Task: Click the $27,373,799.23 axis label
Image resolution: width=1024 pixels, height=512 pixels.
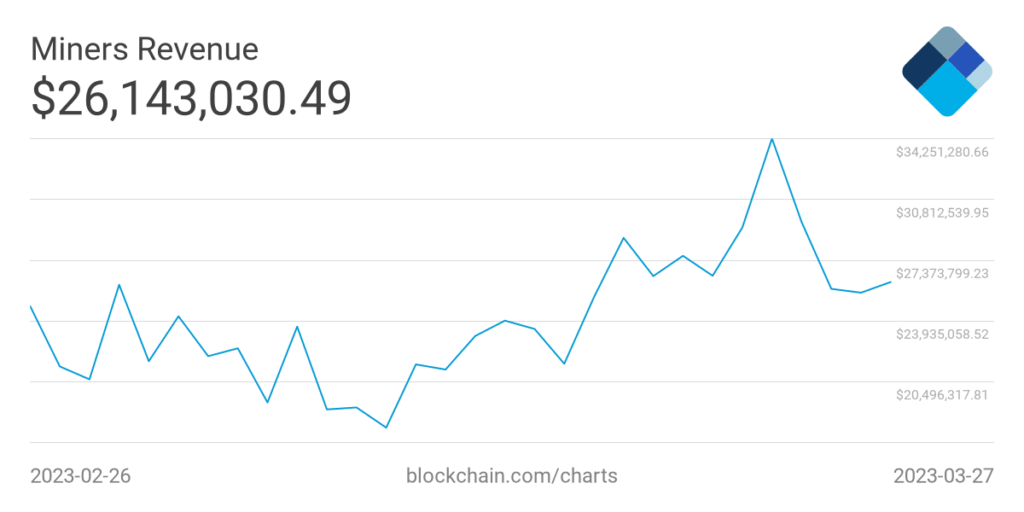Action: pos(942,273)
